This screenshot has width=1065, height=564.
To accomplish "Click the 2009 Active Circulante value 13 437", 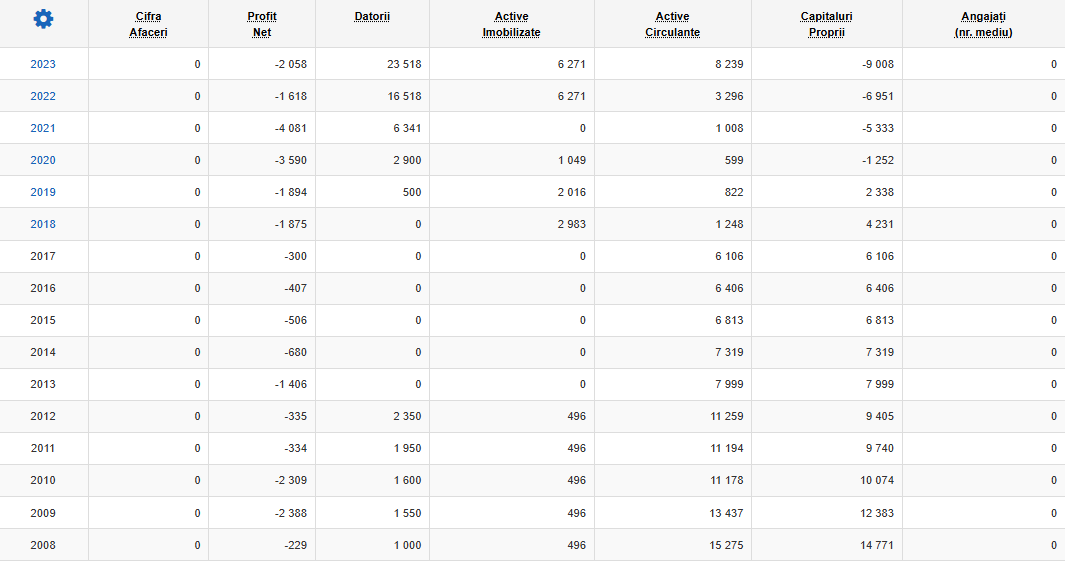I will click(726, 513).
